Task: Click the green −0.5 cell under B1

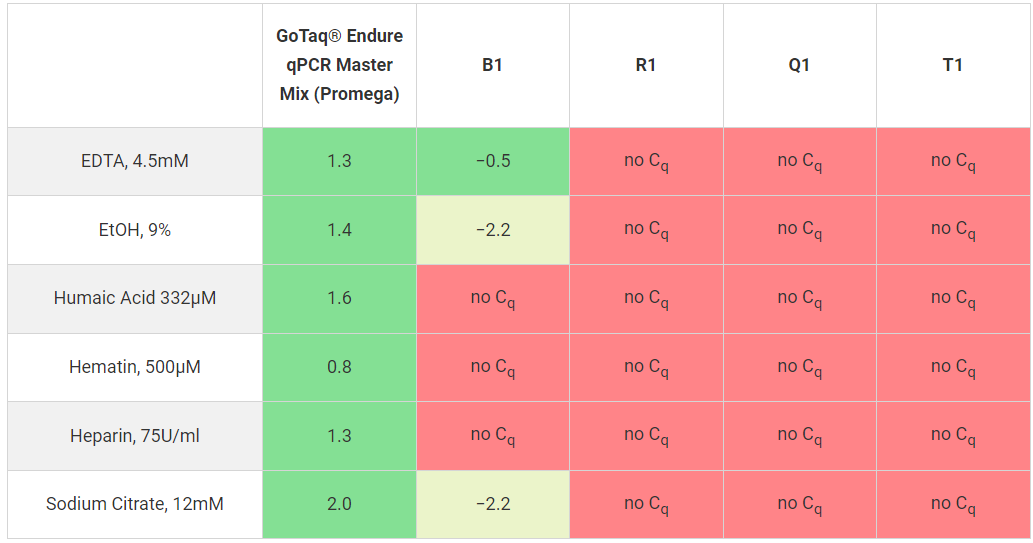Action: click(492, 161)
